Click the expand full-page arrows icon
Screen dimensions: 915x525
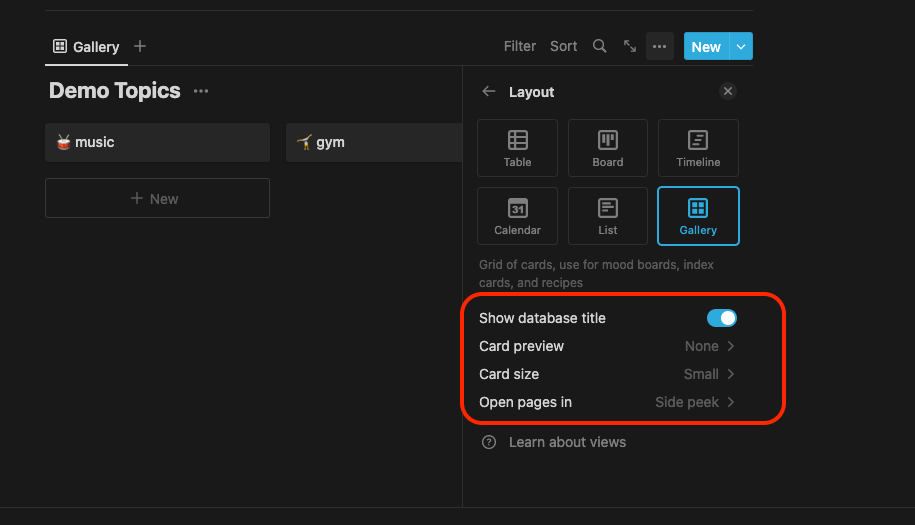[629, 46]
